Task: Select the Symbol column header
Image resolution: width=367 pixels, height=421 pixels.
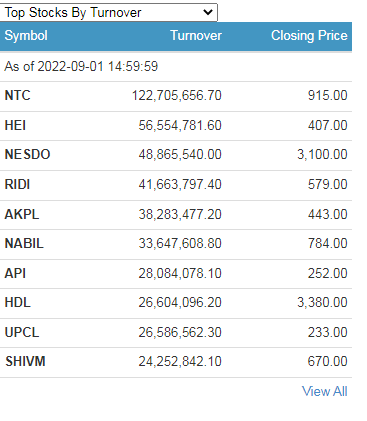Action: 26,35
